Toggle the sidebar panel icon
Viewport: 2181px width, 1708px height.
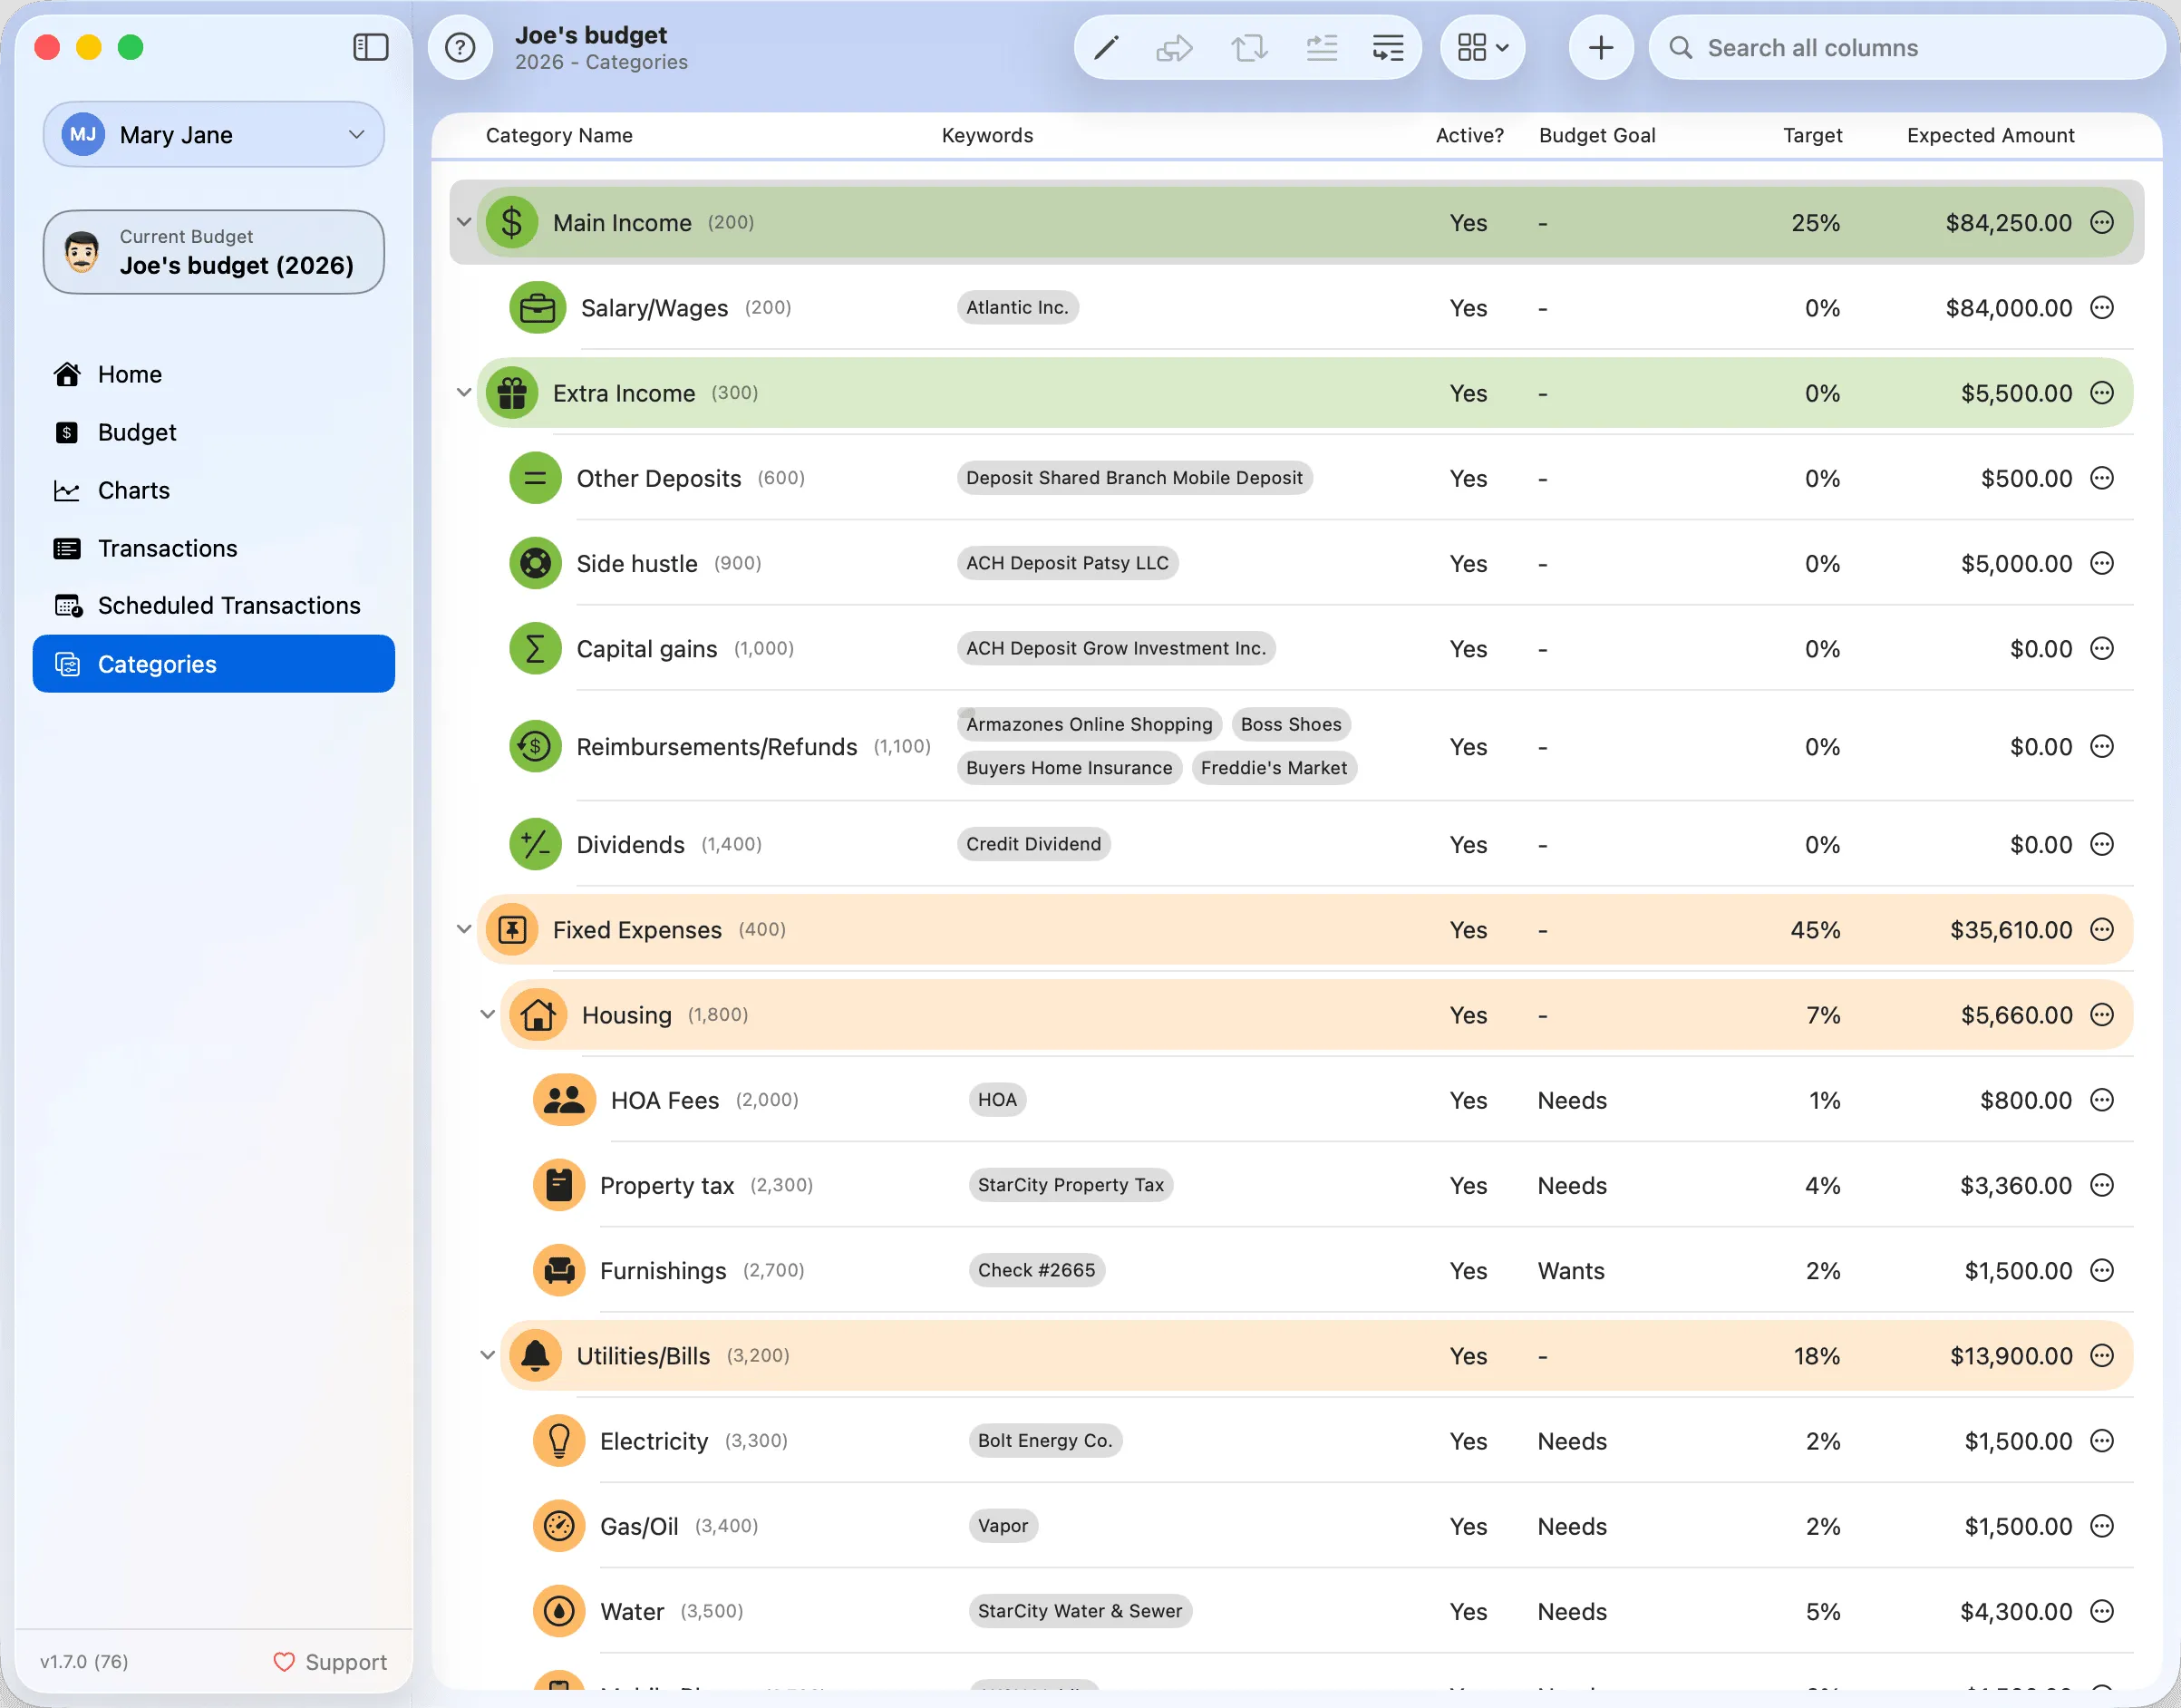370,47
